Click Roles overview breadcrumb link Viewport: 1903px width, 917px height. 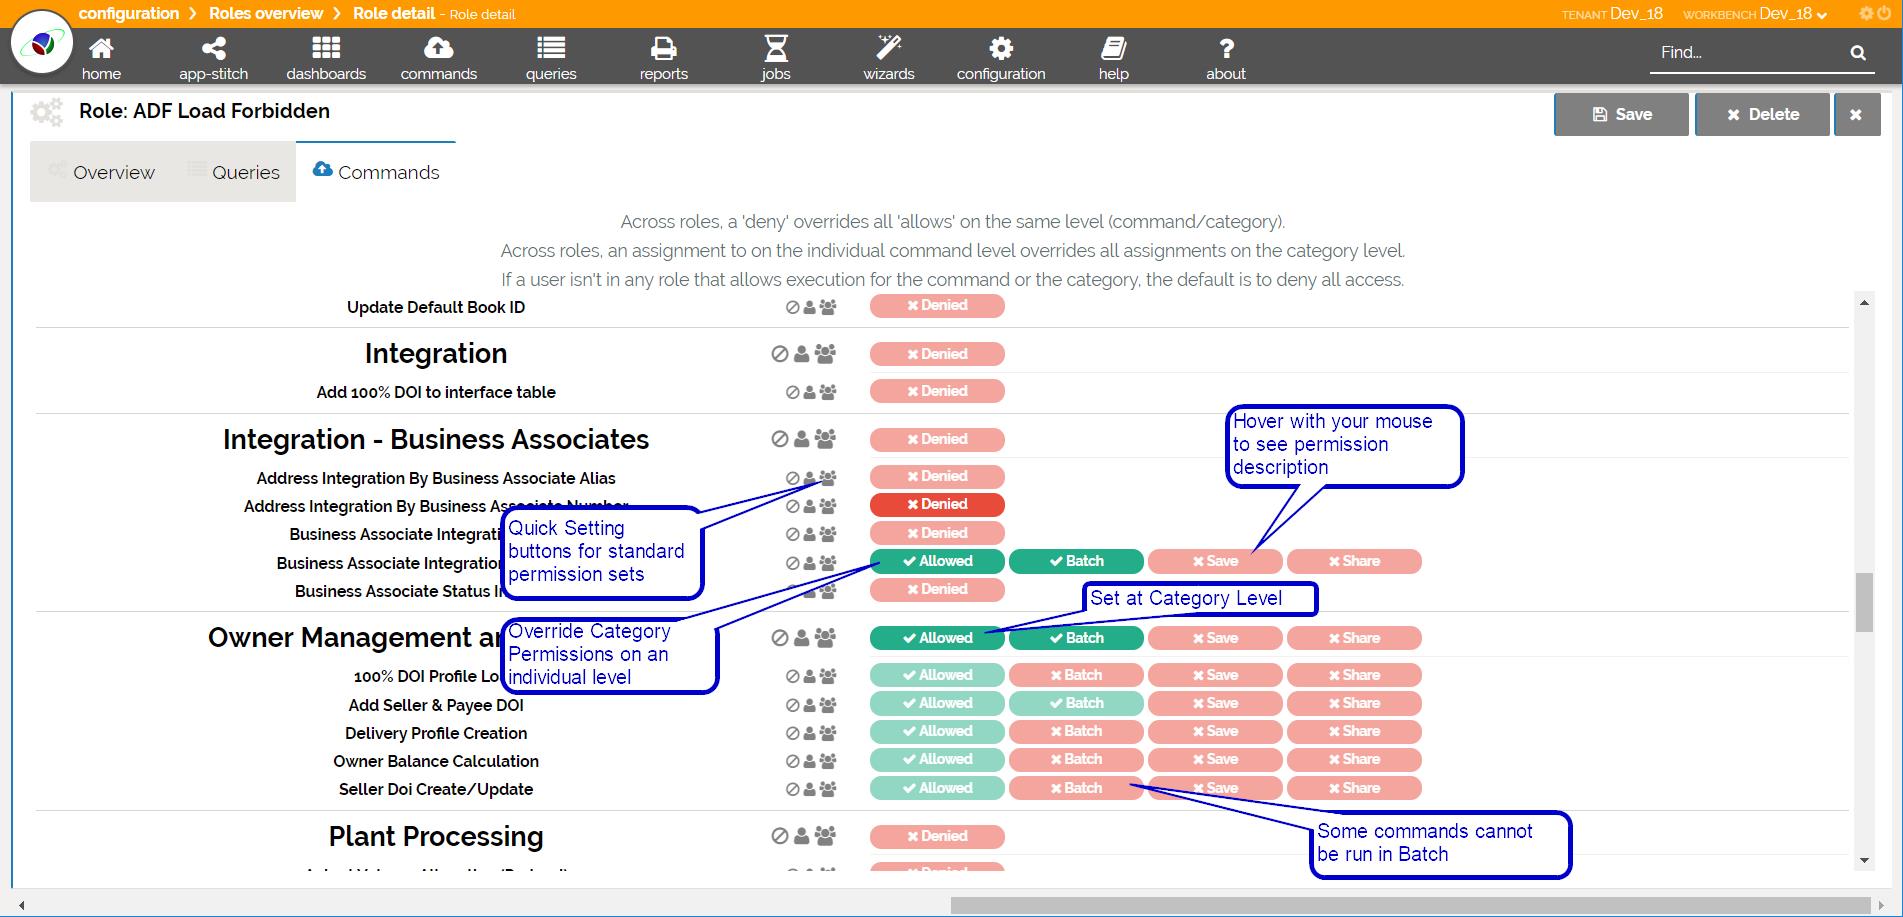266,13
